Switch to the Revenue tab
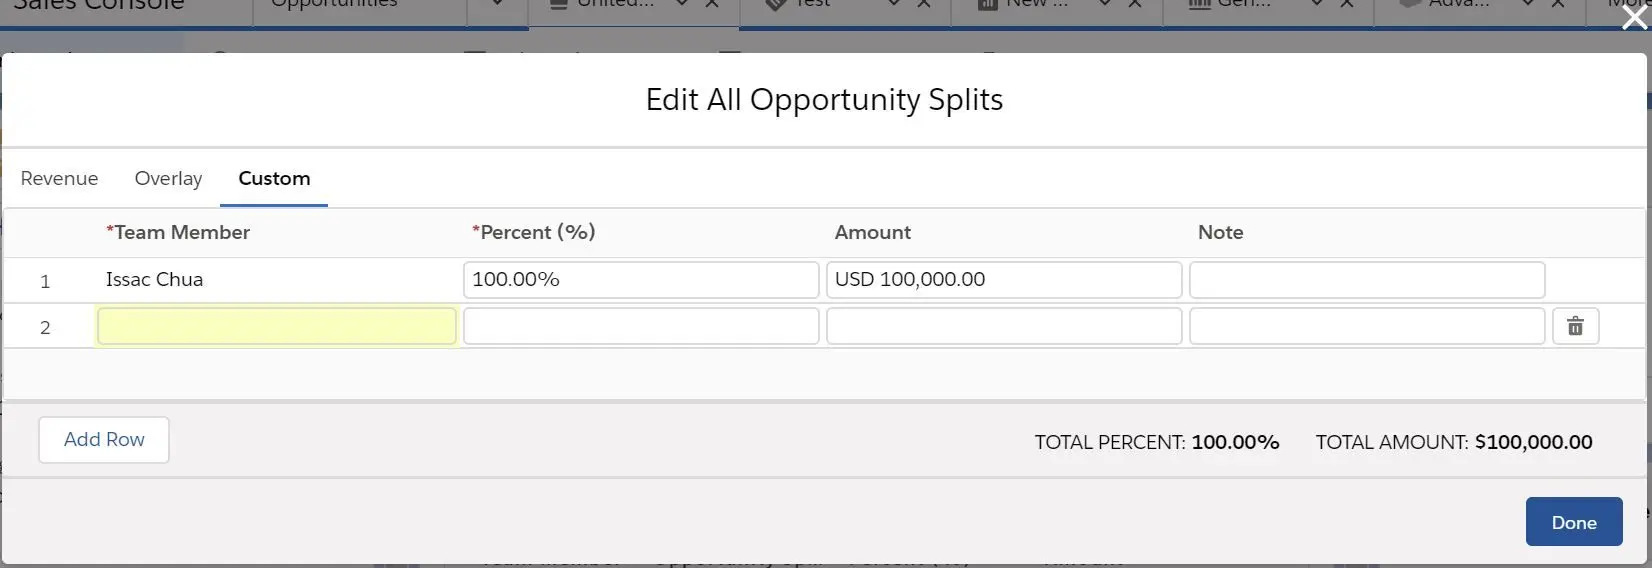The width and height of the screenshot is (1652, 568). pyautogui.click(x=59, y=178)
